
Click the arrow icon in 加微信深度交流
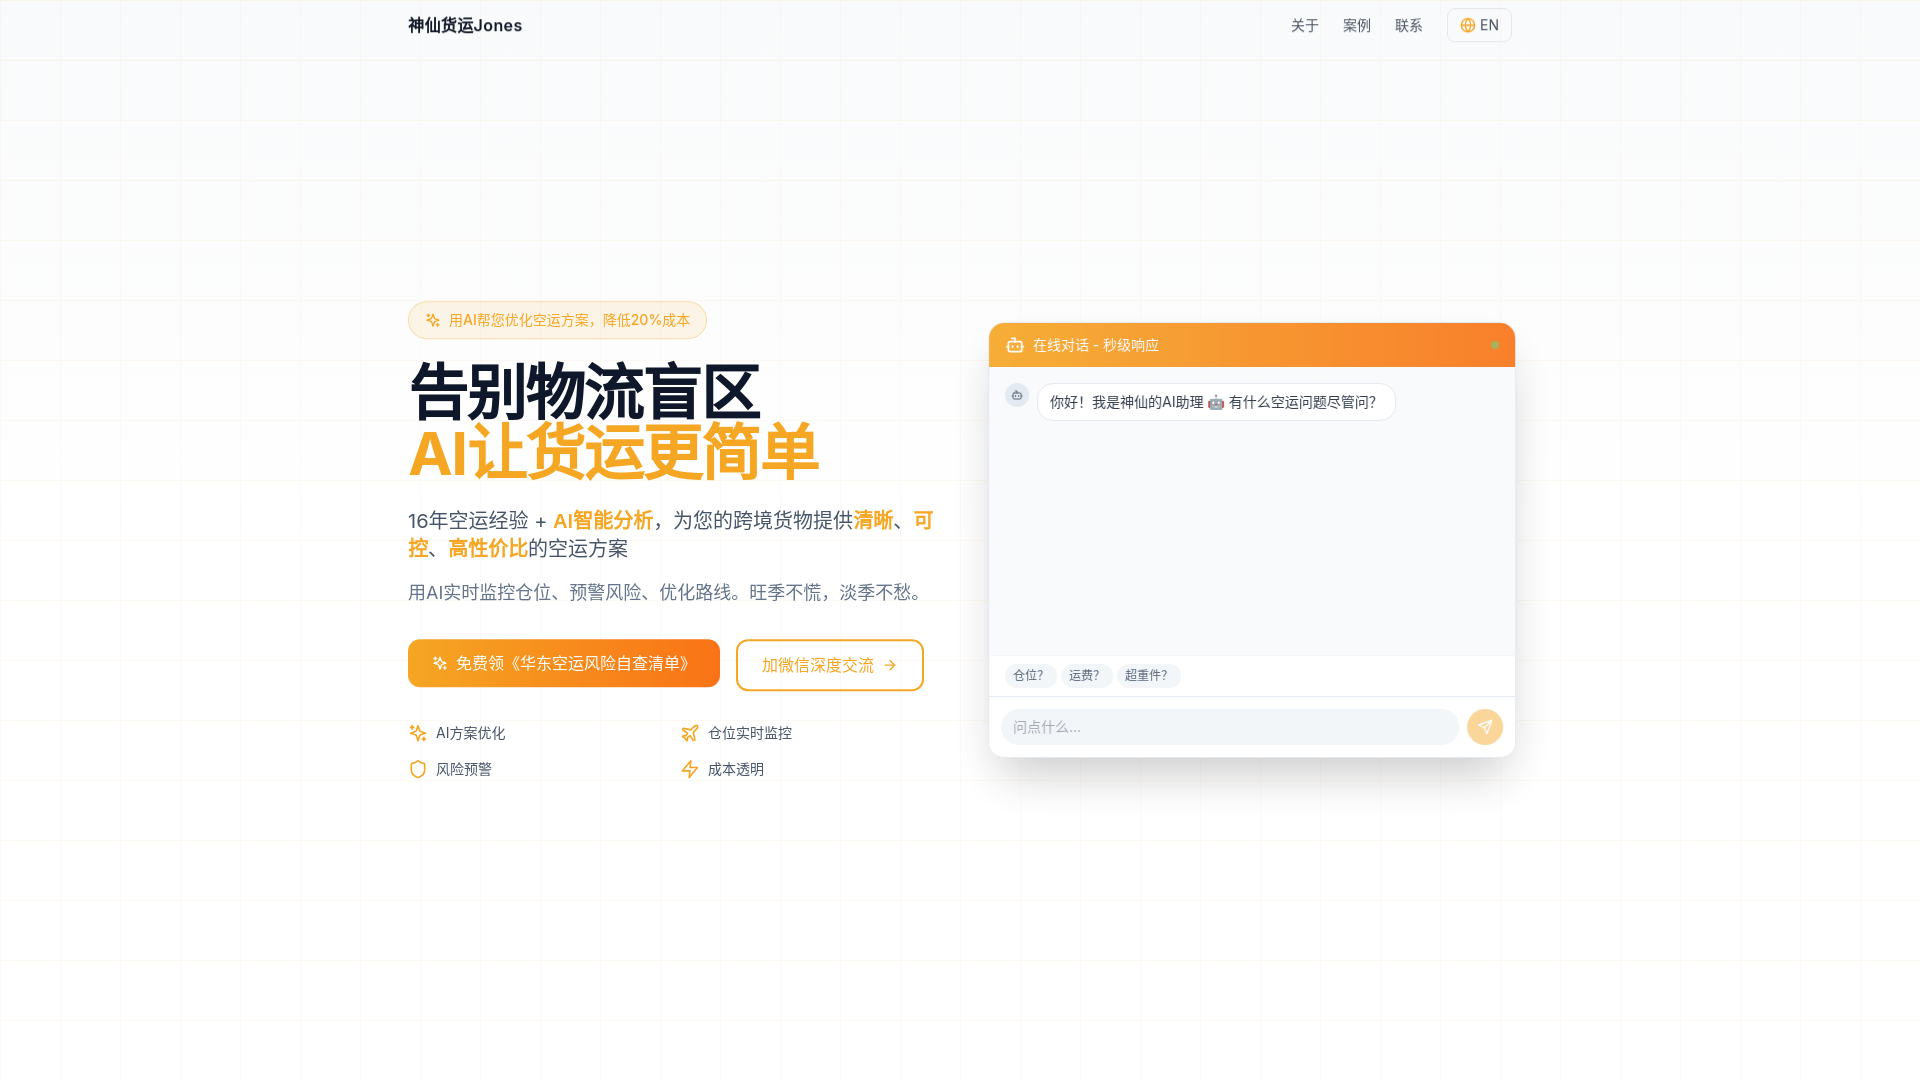[890, 665]
